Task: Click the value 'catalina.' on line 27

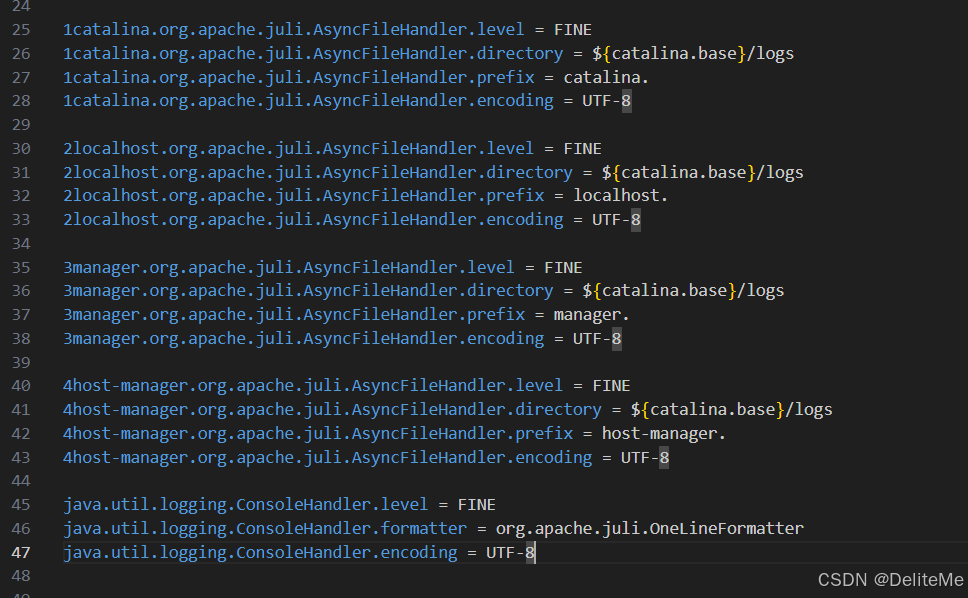Action: [606, 77]
